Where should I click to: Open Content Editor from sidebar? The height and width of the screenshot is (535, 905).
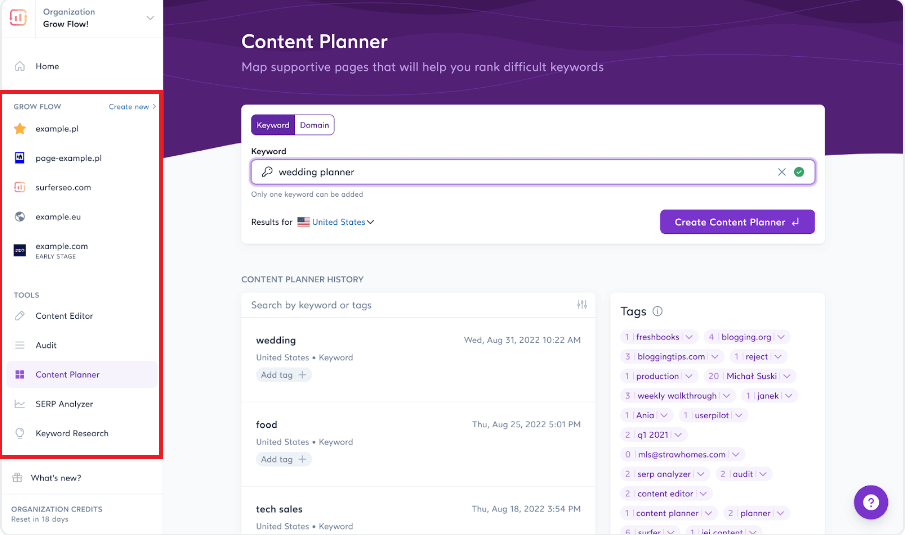point(64,316)
